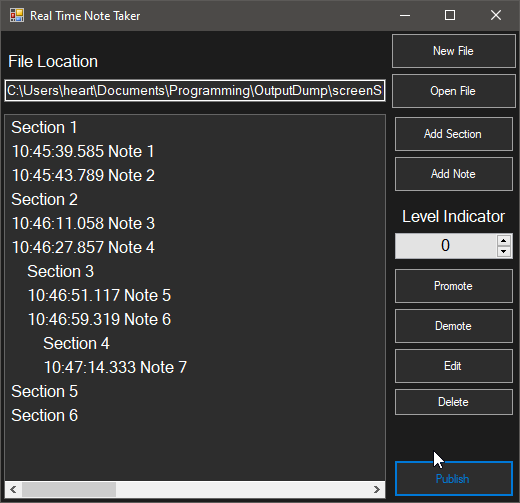The height and width of the screenshot is (503, 520).
Task: Maximize the Real Time Note Taker window
Action: [x=450, y=15]
